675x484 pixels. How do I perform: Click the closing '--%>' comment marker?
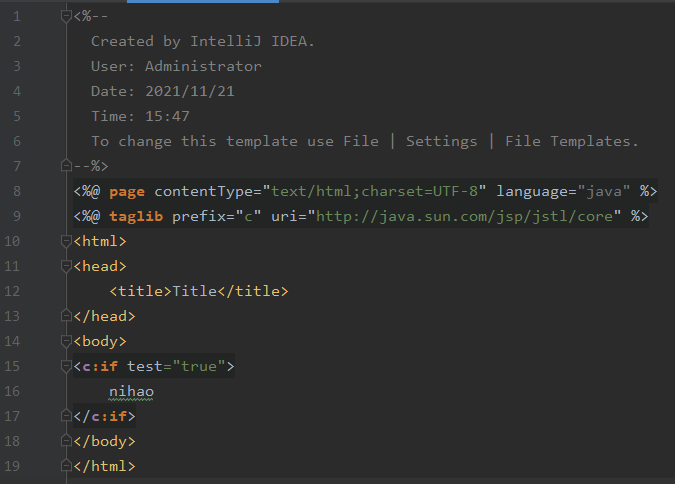(91, 166)
